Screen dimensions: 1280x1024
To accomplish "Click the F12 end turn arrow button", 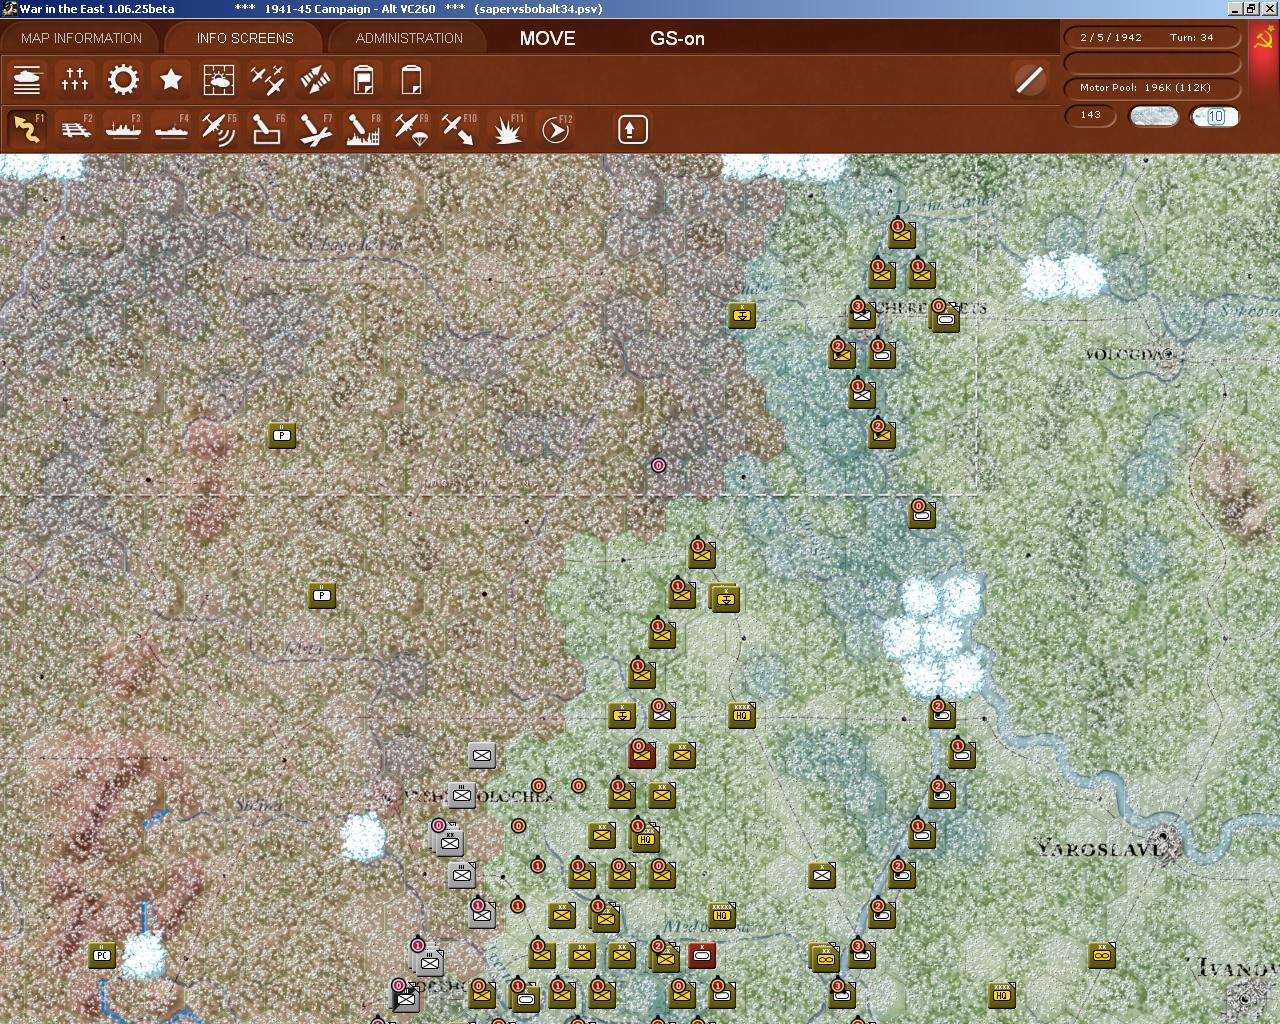I will coord(555,129).
